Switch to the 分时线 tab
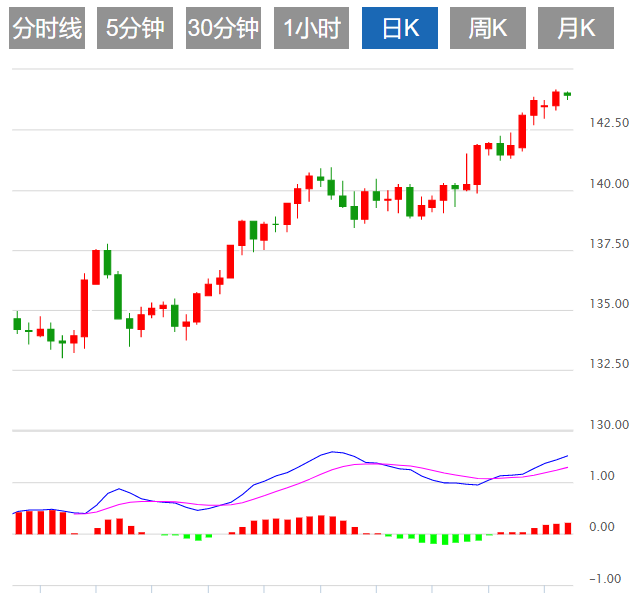 tap(47, 29)
